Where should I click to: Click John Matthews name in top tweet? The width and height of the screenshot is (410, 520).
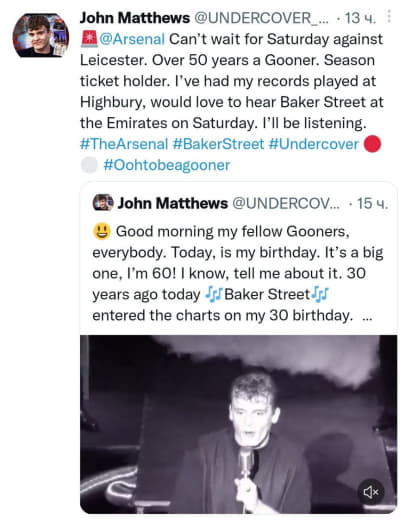click(135, 18)
